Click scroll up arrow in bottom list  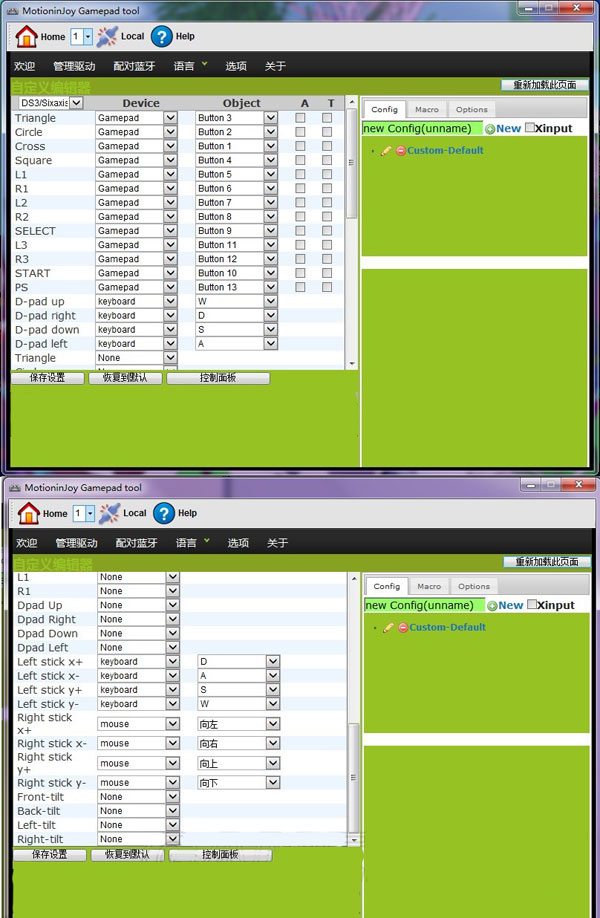tap(354, 578)
